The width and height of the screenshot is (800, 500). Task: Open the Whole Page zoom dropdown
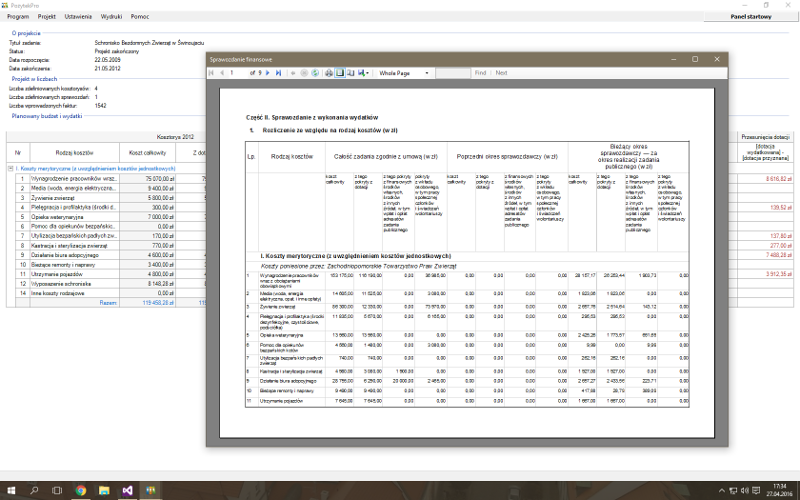404,73
